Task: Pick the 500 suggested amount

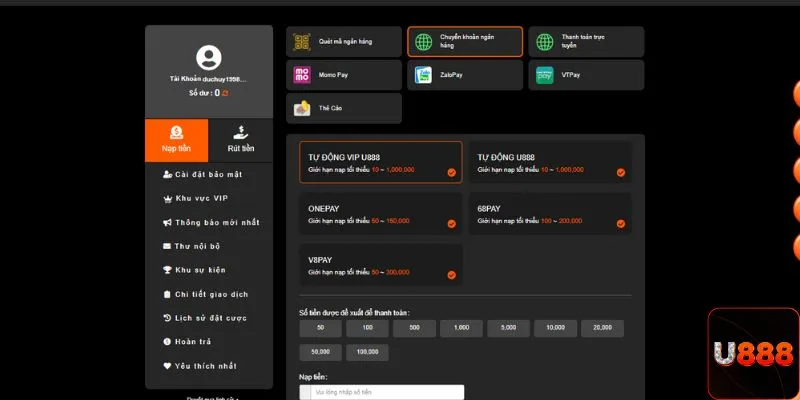Action: pyautogui.click(x=414, y=328)
